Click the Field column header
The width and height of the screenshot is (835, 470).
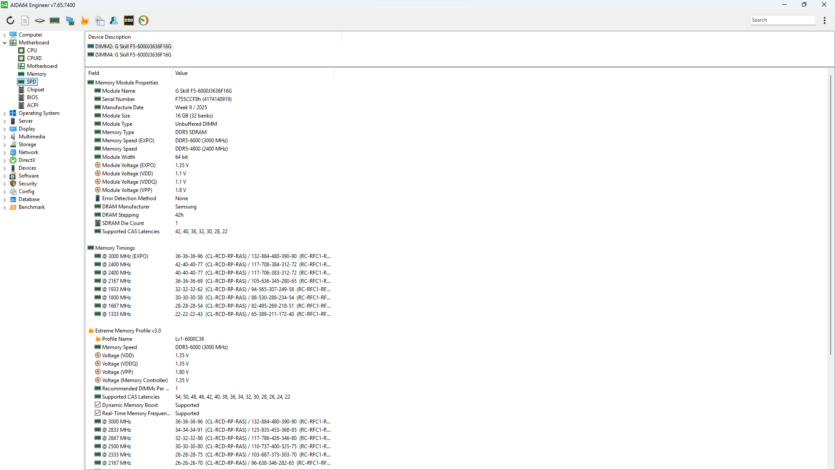[x=129, y=73]
